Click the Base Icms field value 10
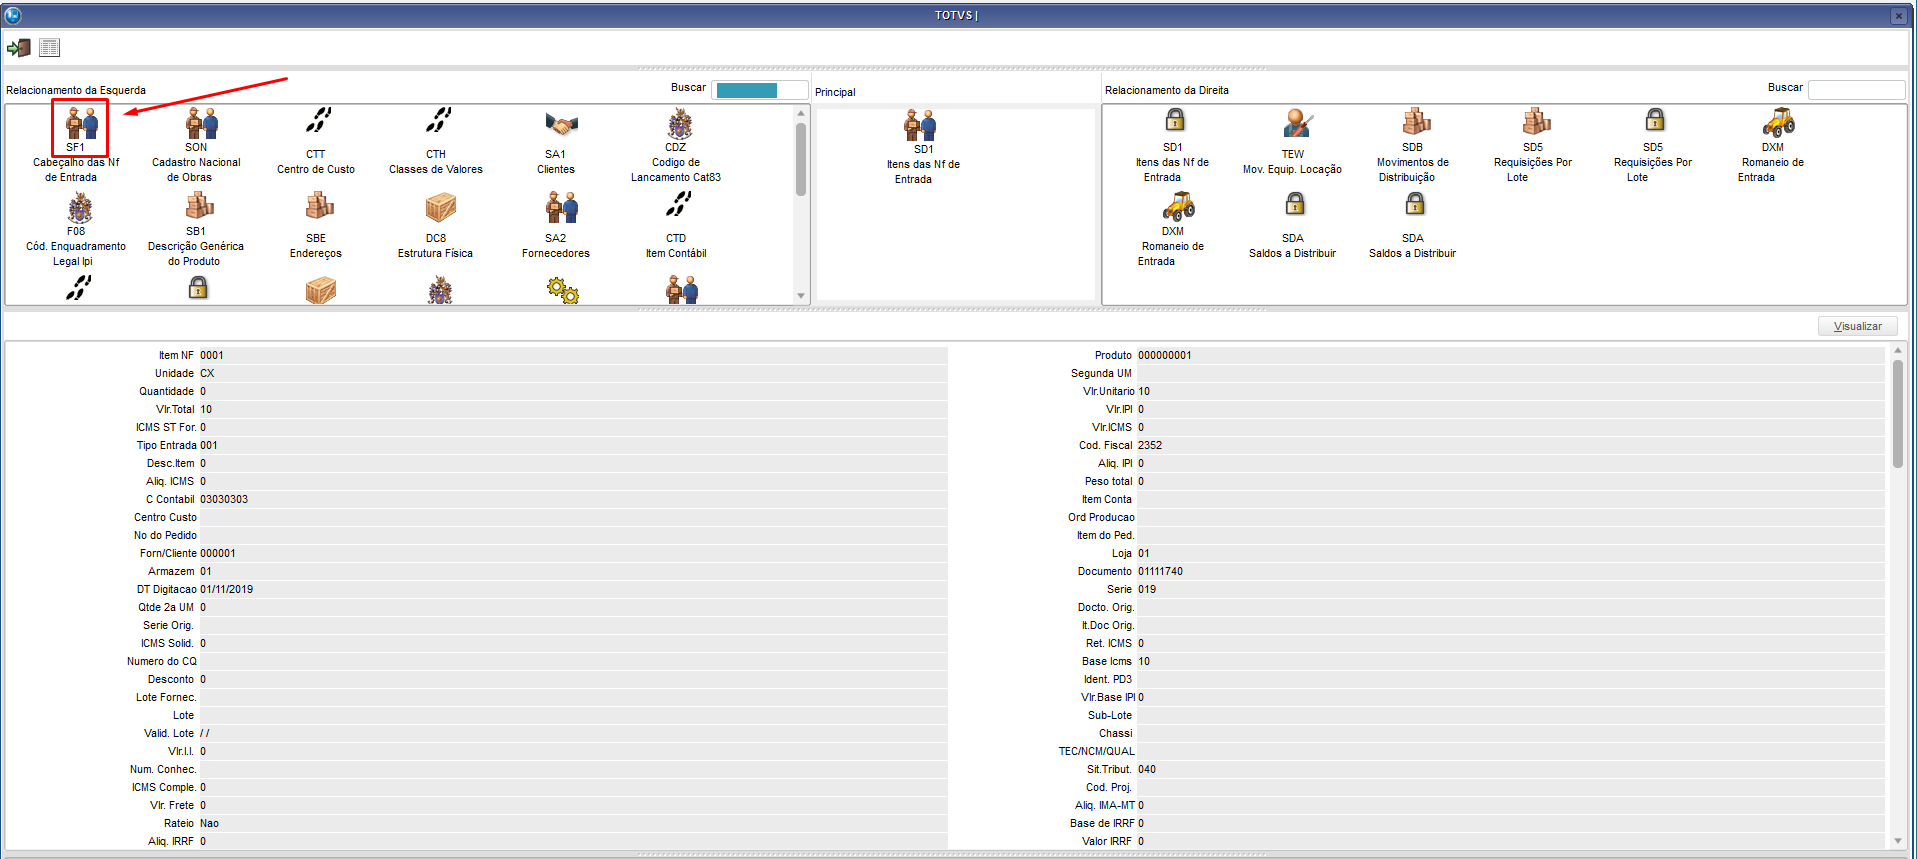The width and height of the screenshot is (1917, 859). pyautogui.click(x=1510, y=661)
